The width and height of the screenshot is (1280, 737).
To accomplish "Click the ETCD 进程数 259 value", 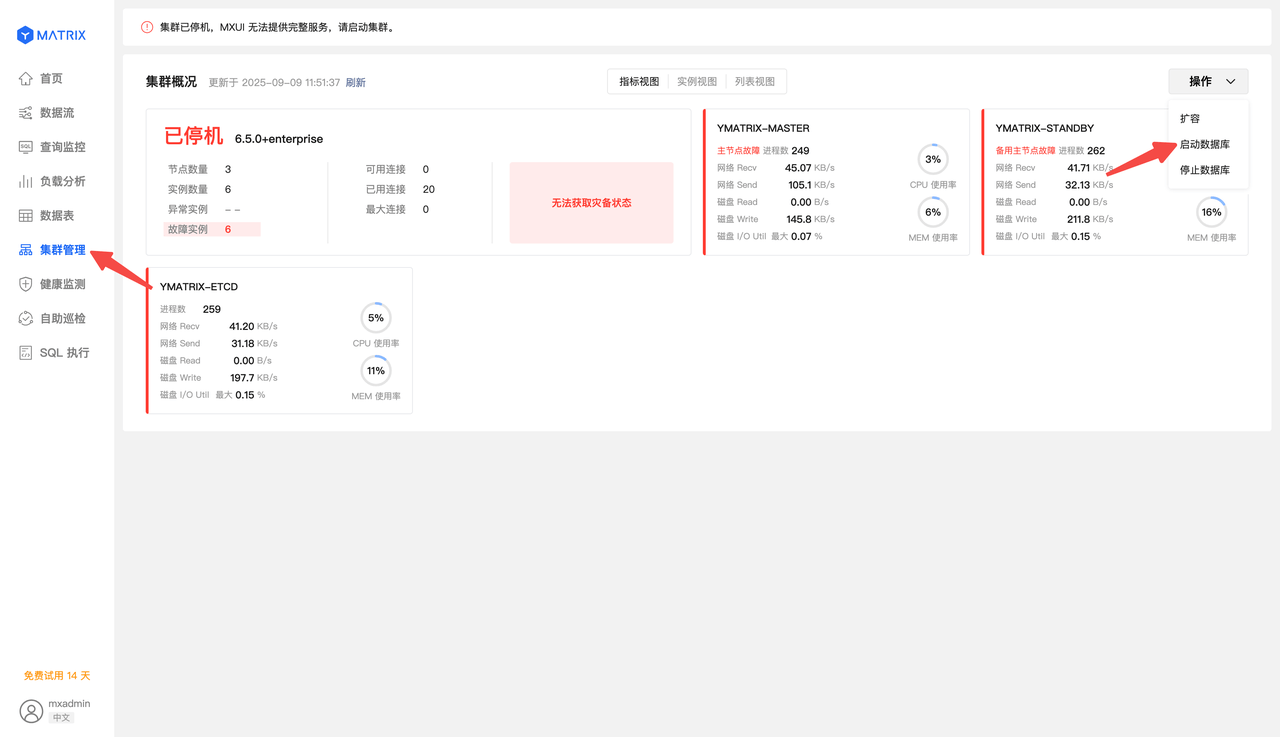I will (212, 310).
